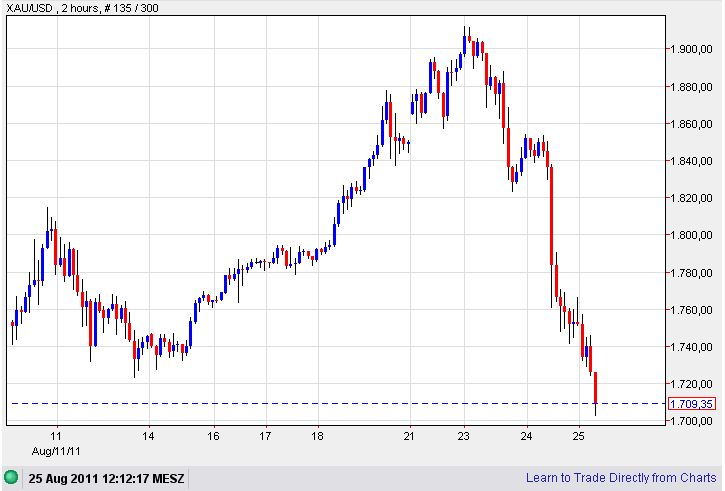Click the 1.900,00 price axis label
Viewport: 725px width, 491px height.
click(692, 49)
